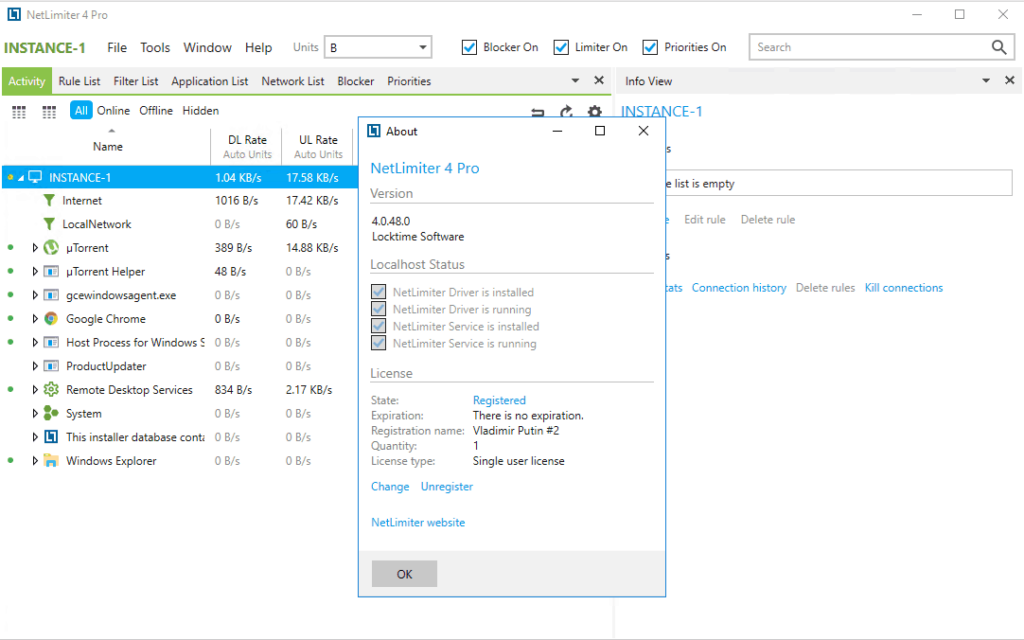Close the Info View panel
Viewport: 1024px width, 640px height.
point(1010,80)
